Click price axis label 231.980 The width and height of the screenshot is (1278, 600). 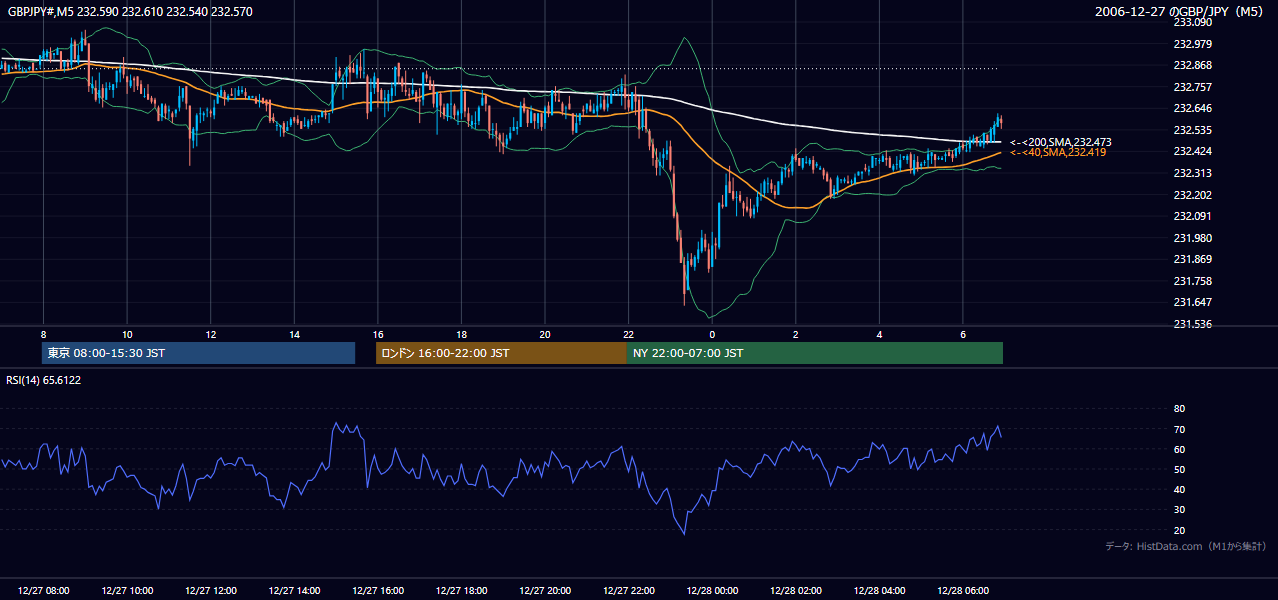(x=1193, y=238)
